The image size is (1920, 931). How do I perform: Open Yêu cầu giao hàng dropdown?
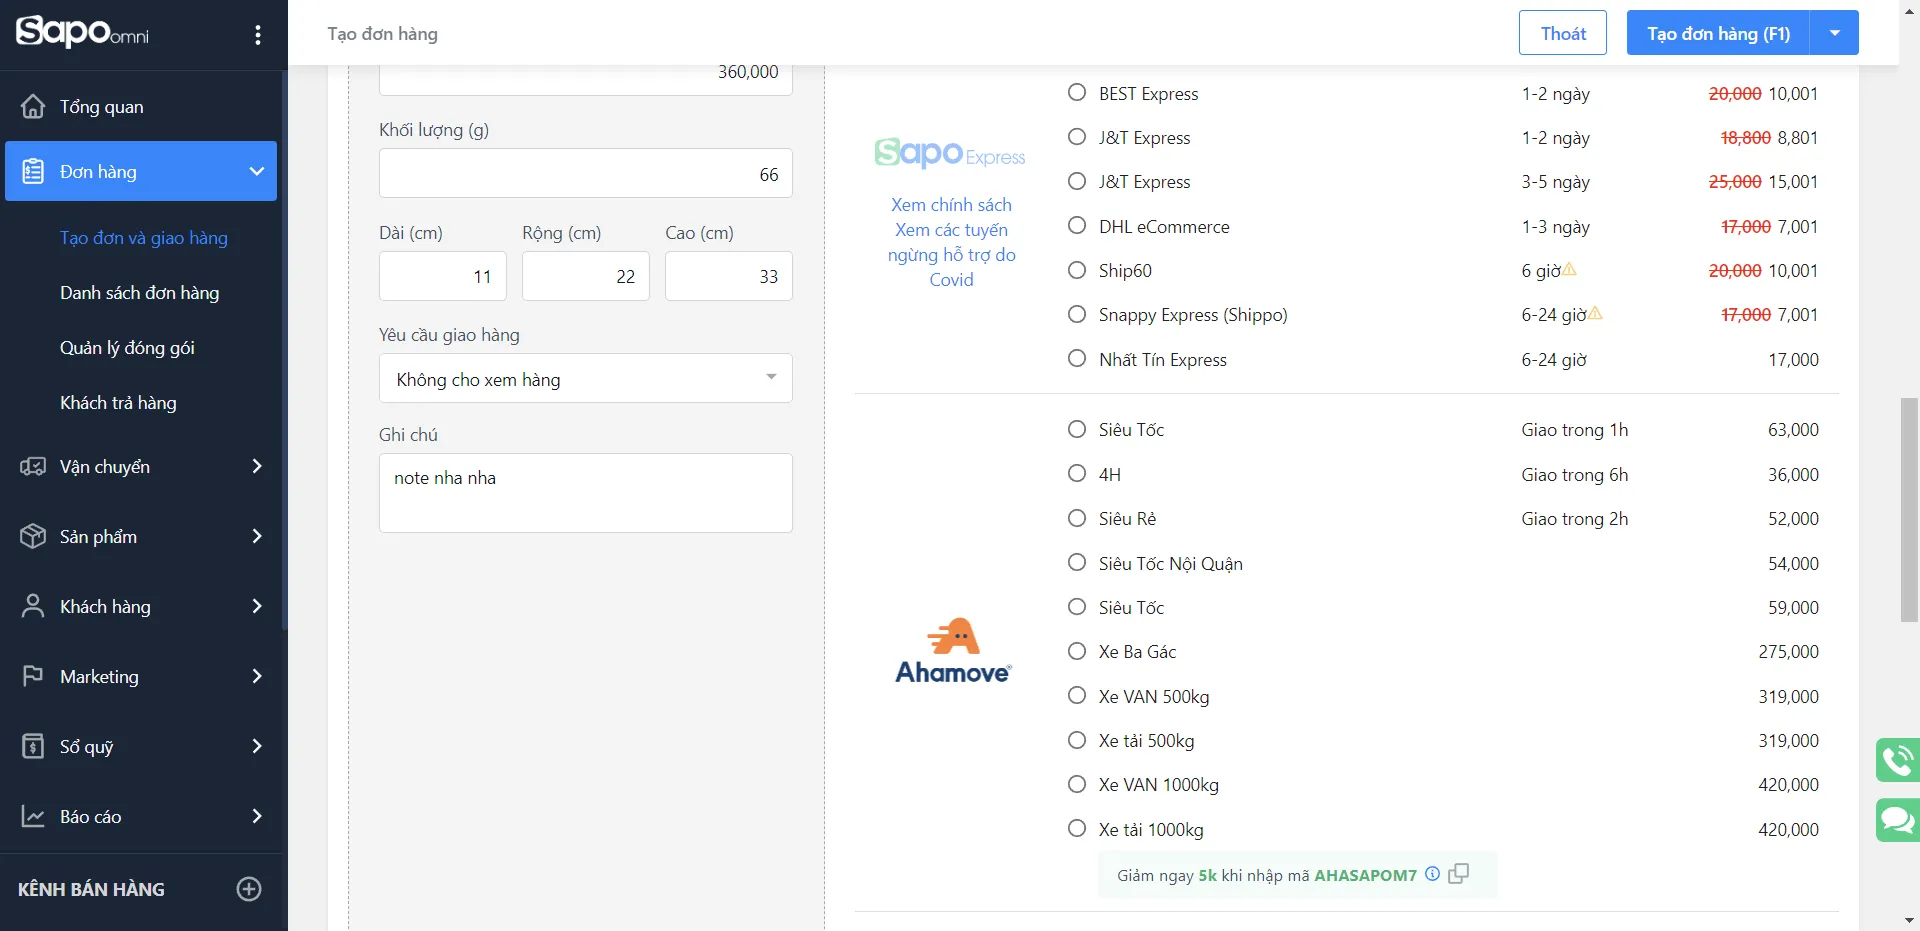point(585,378)
